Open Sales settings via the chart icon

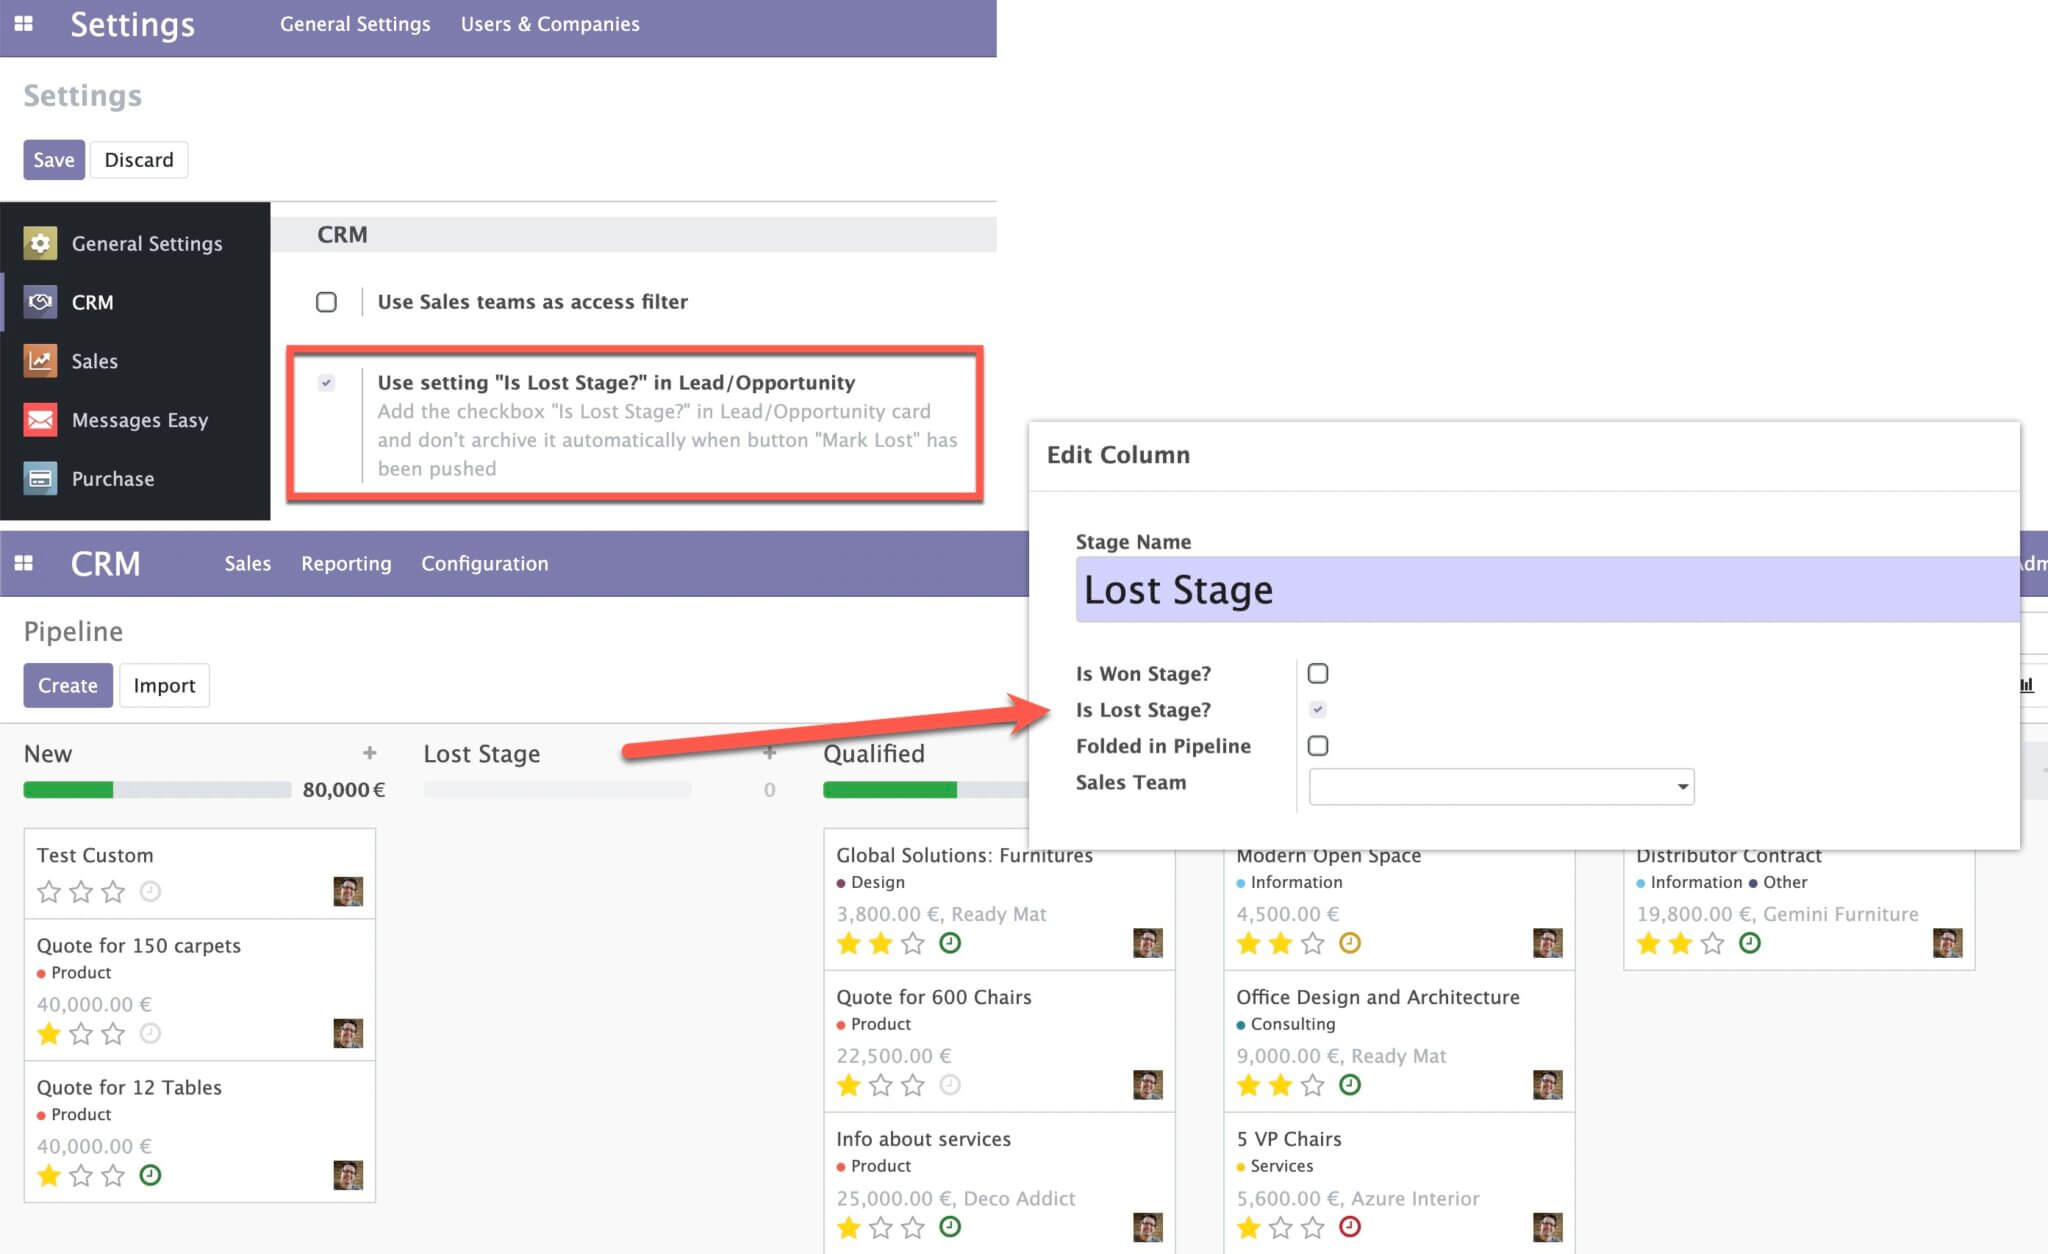(x=40, y=361)
